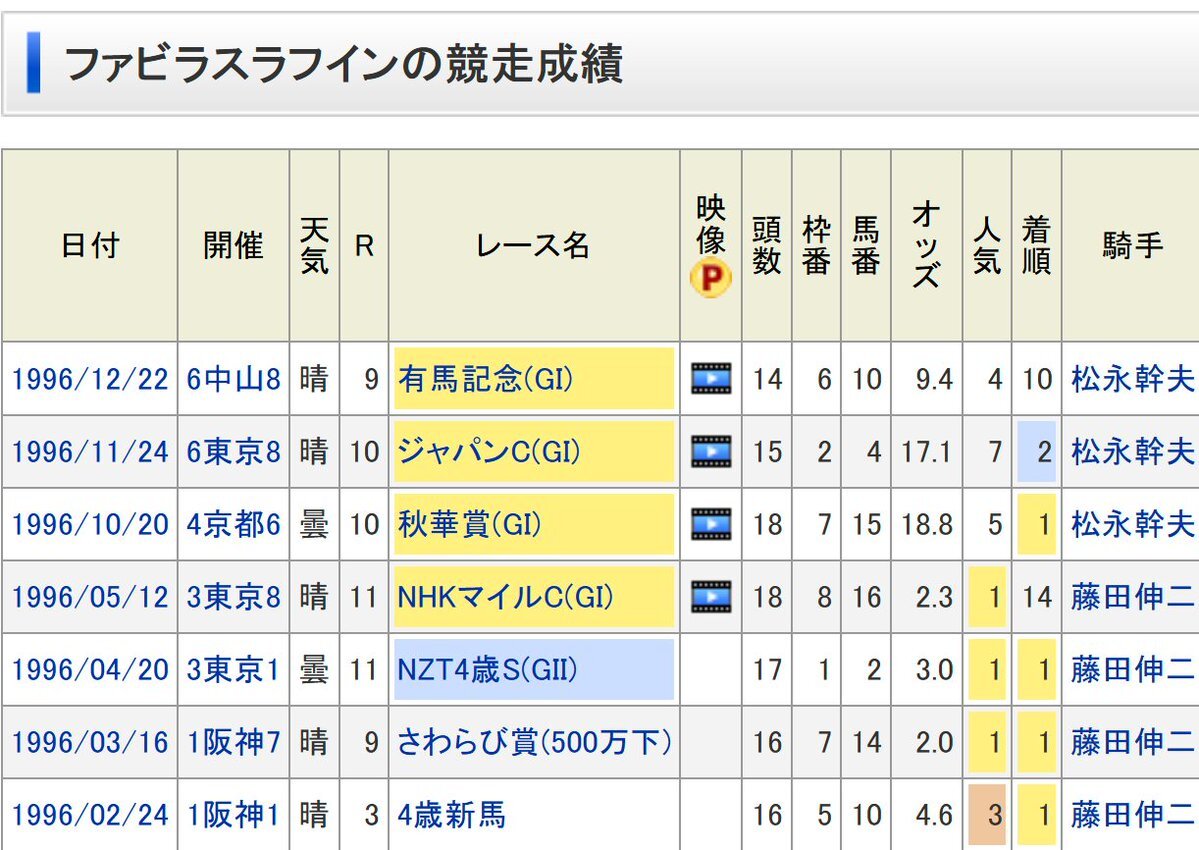Open the 秋華賞(GI) race link

[470, 524]
